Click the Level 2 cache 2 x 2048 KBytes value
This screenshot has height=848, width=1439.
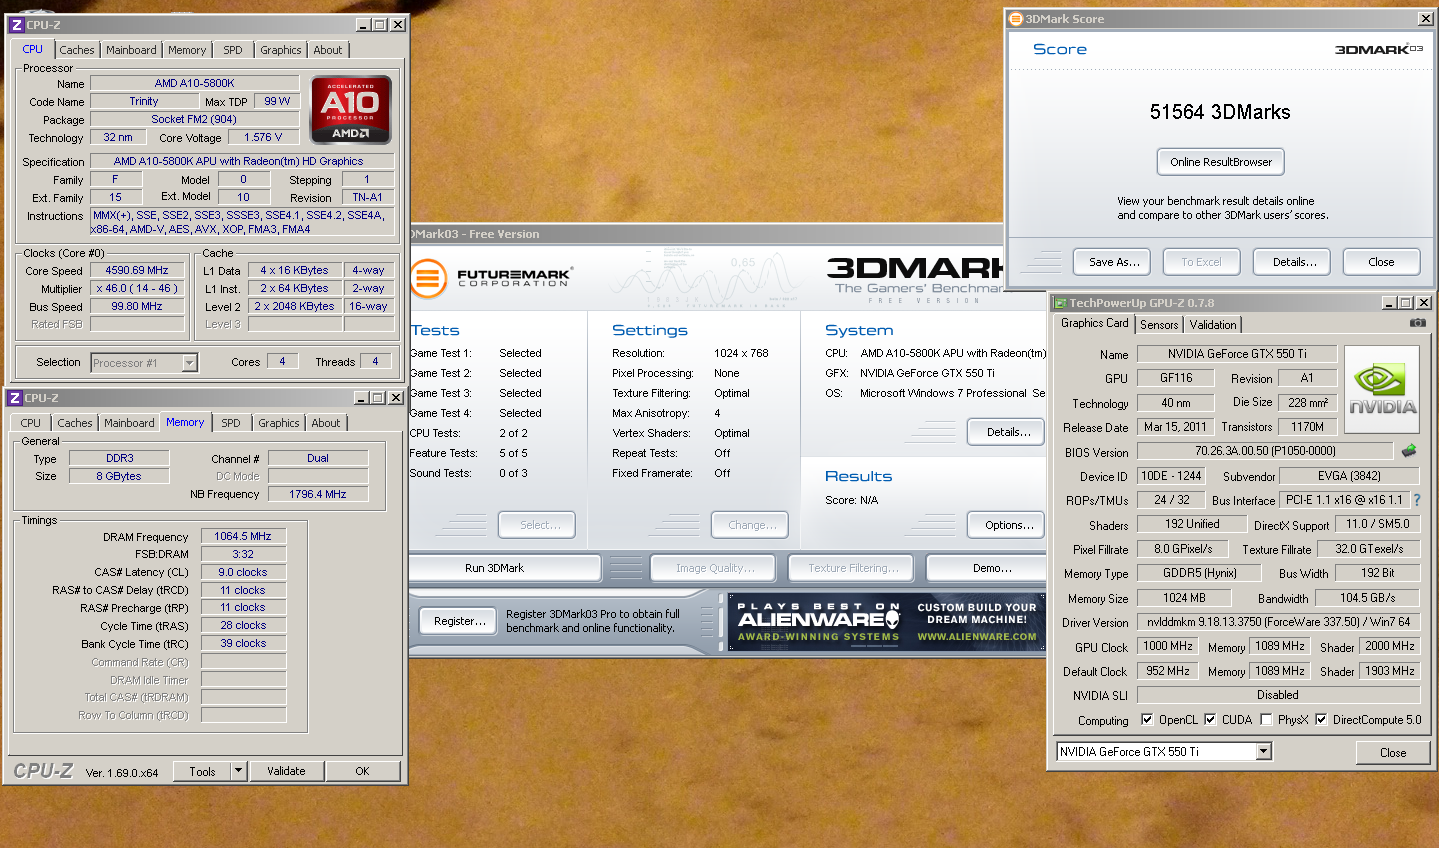point(294,306)
